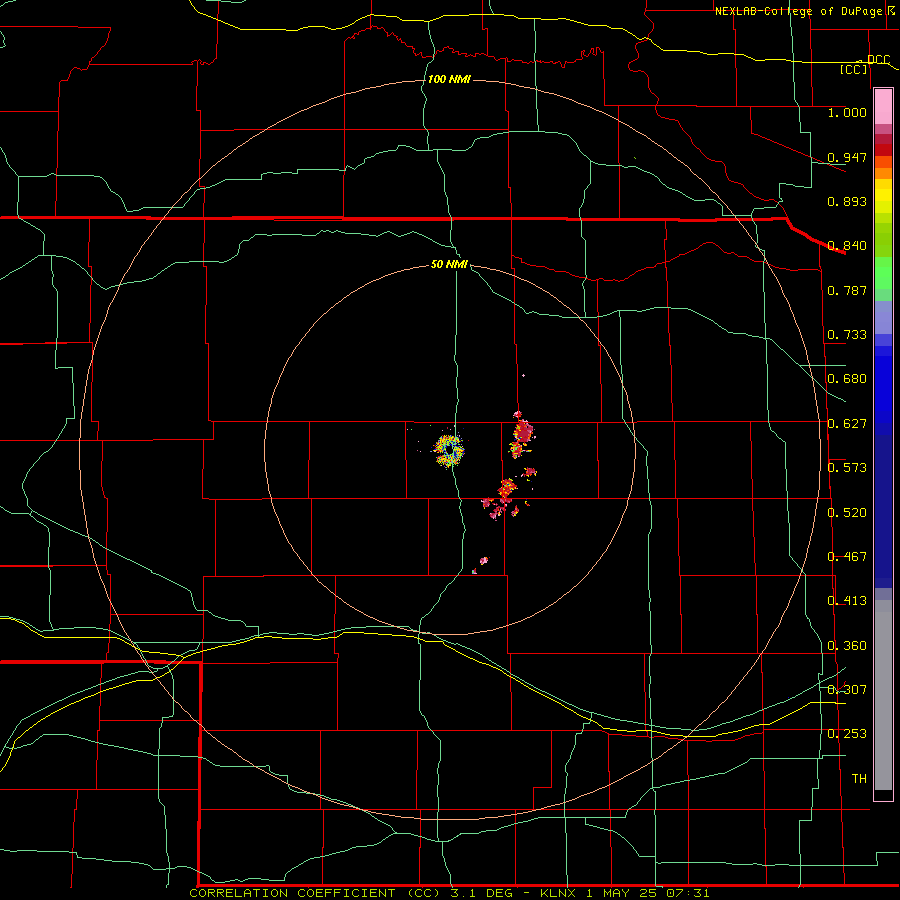Select the 0.520 scale value
This screenshot has height=900, width=900.
coord(847,512)
